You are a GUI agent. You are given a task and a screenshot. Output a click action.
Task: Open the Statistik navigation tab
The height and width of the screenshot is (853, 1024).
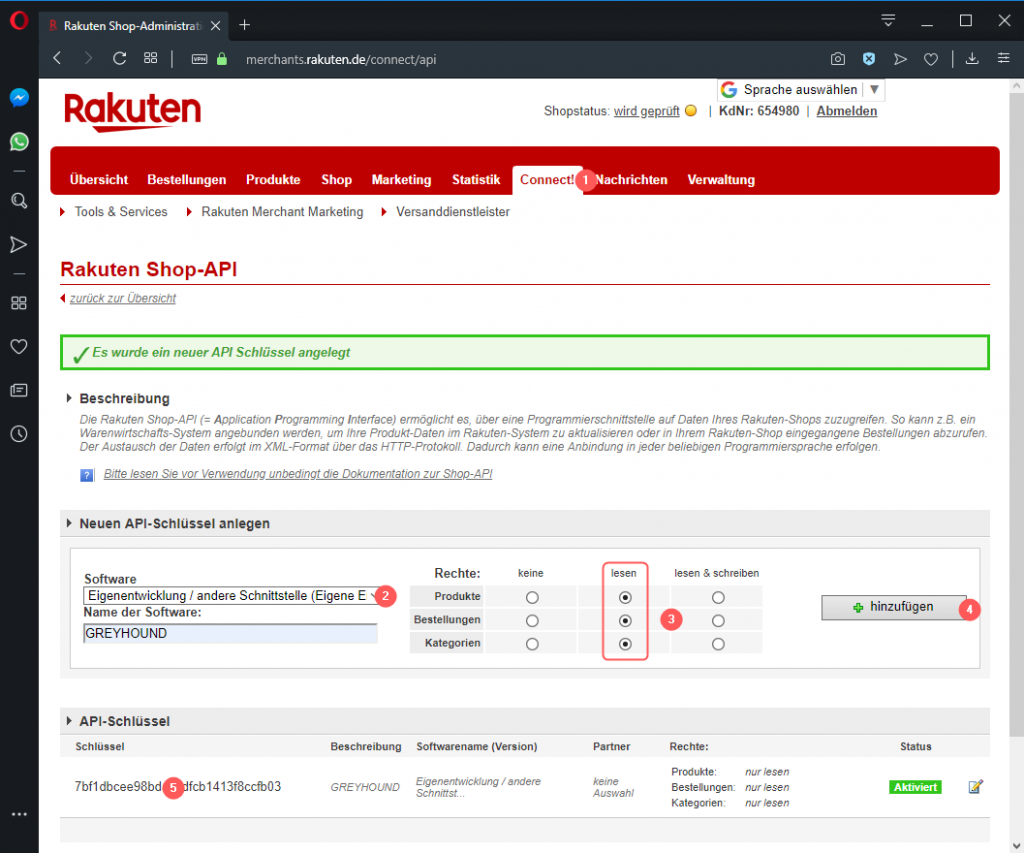click(x=476, y=180)
